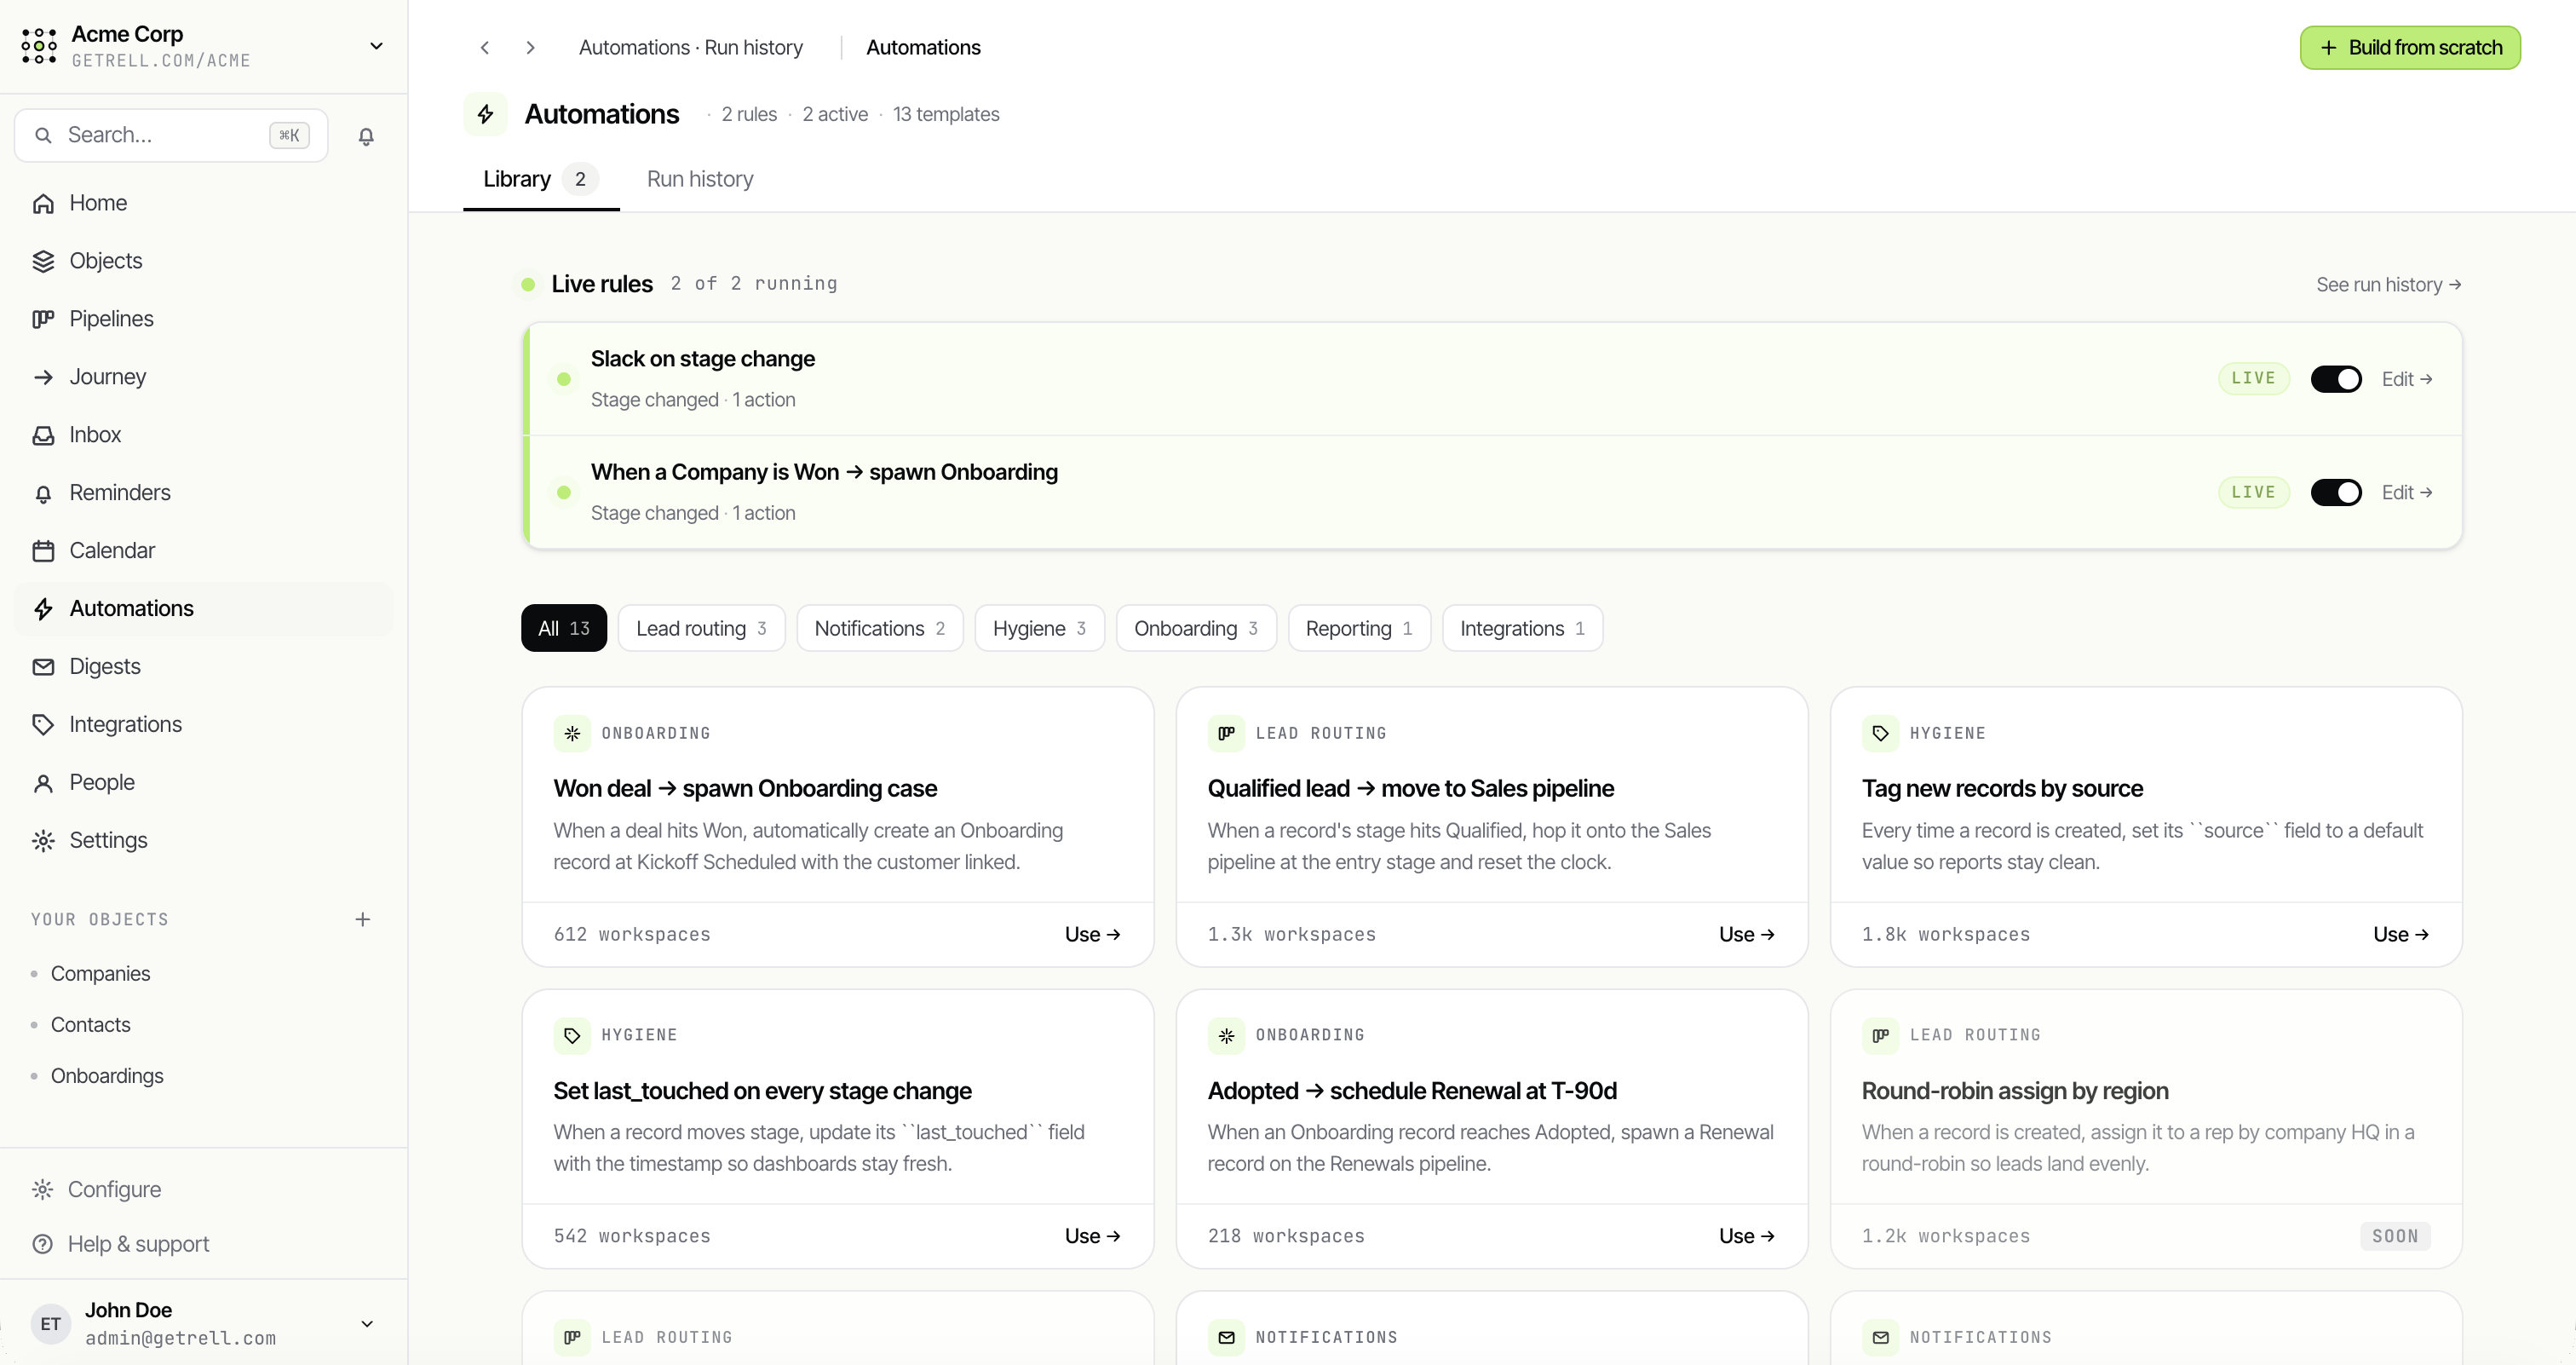This screenshot has width=2576, height=1365.
Task: Filter templates by Reporting
Action: 1360,629
